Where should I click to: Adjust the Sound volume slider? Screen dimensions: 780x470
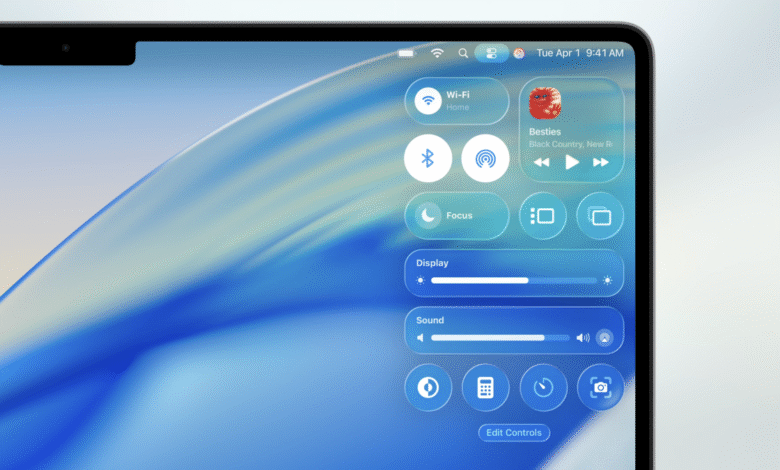(x=500, y=338)
